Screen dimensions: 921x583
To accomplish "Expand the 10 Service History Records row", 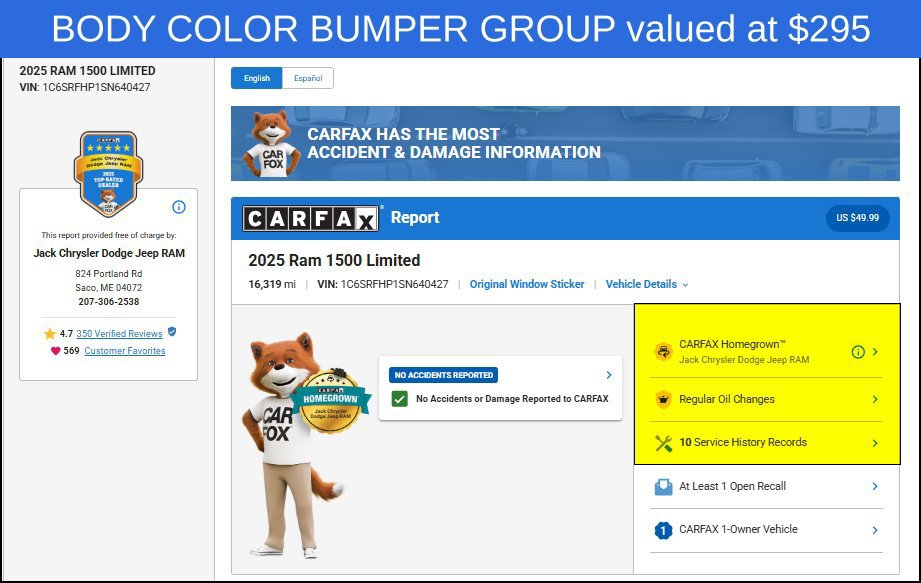I will pyautogui.click(x=766, y=443).
